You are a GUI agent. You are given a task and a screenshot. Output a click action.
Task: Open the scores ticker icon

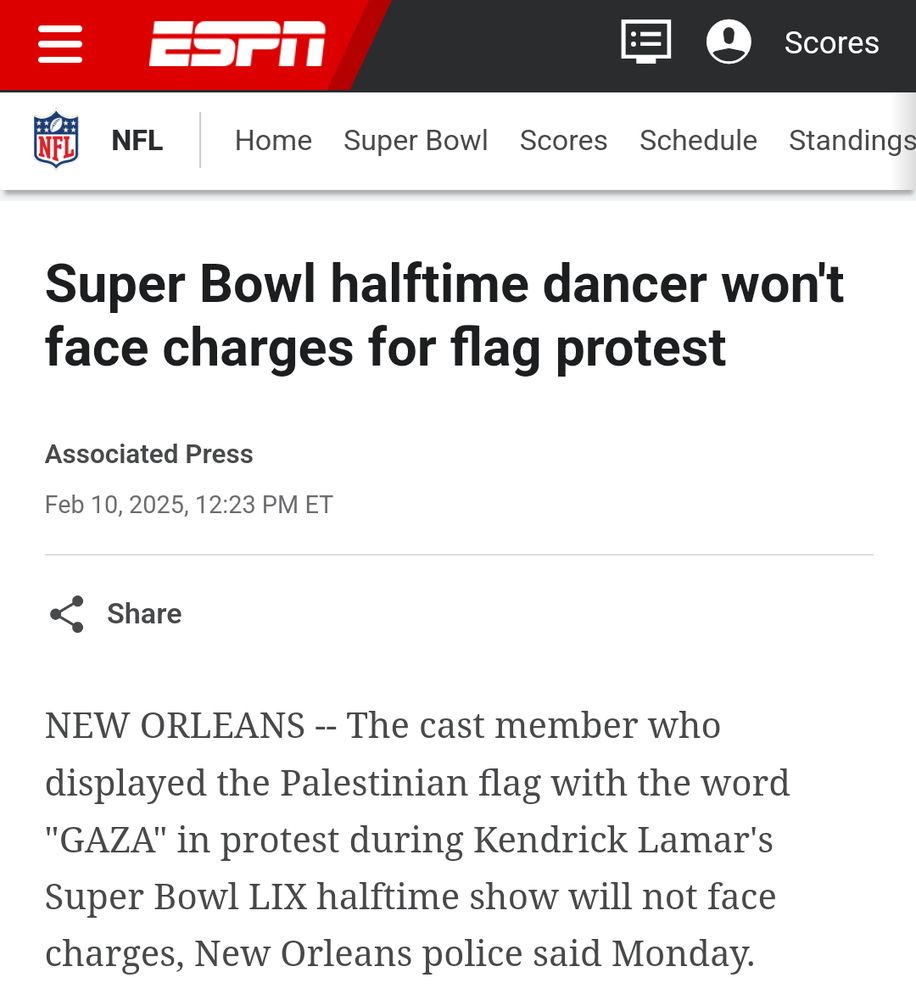pyautogui.click(x=646, y=42)
